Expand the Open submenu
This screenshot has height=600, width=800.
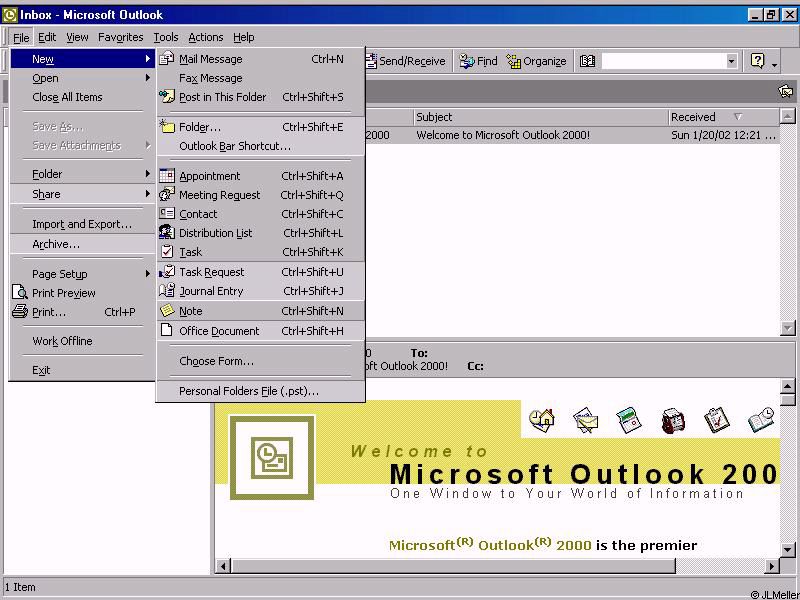tap(83, 78)
